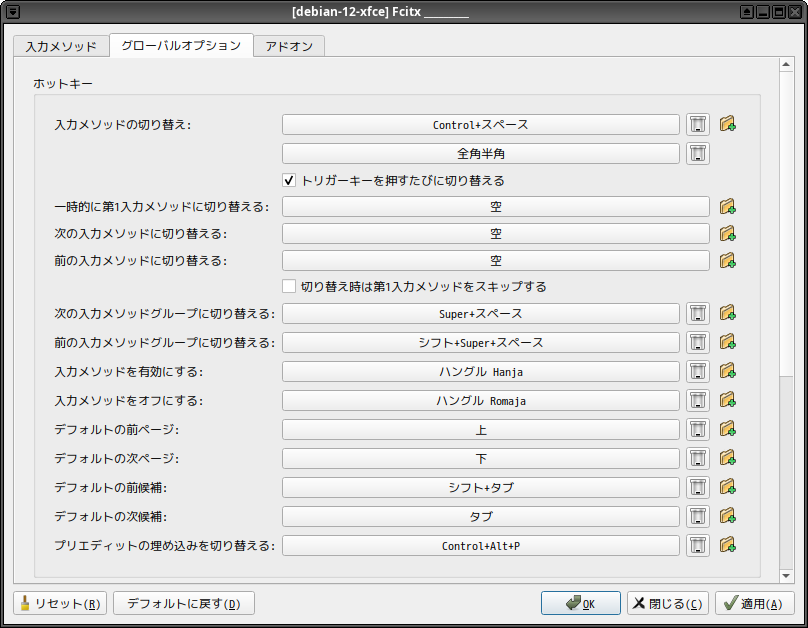Clear the Control+スペース switching hotkey
Image resolution: width=808 pixels, height=628 pixels.
tap(697, 124)
